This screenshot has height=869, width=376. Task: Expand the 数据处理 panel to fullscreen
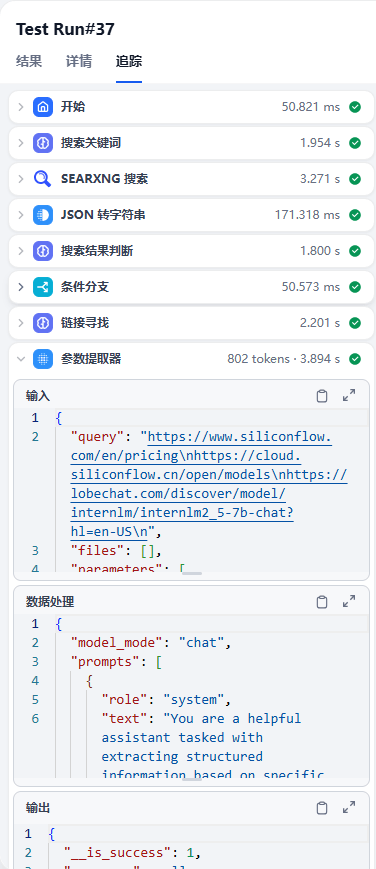tap(349, 602)
